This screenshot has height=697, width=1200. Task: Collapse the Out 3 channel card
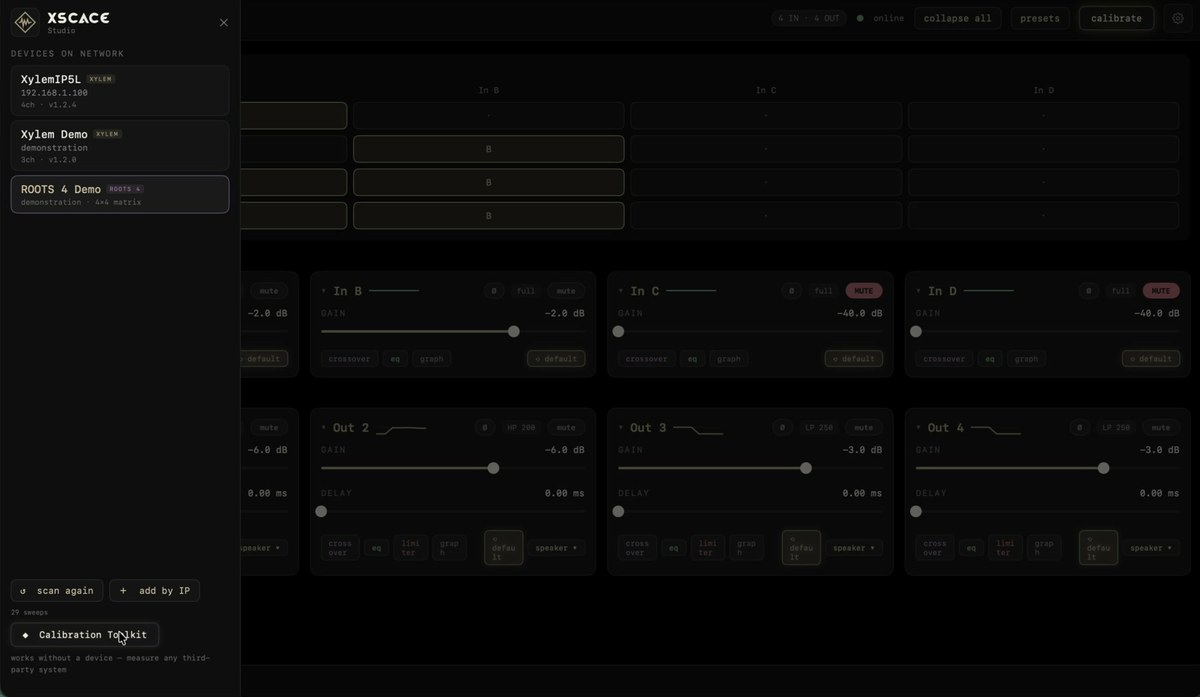621,428
